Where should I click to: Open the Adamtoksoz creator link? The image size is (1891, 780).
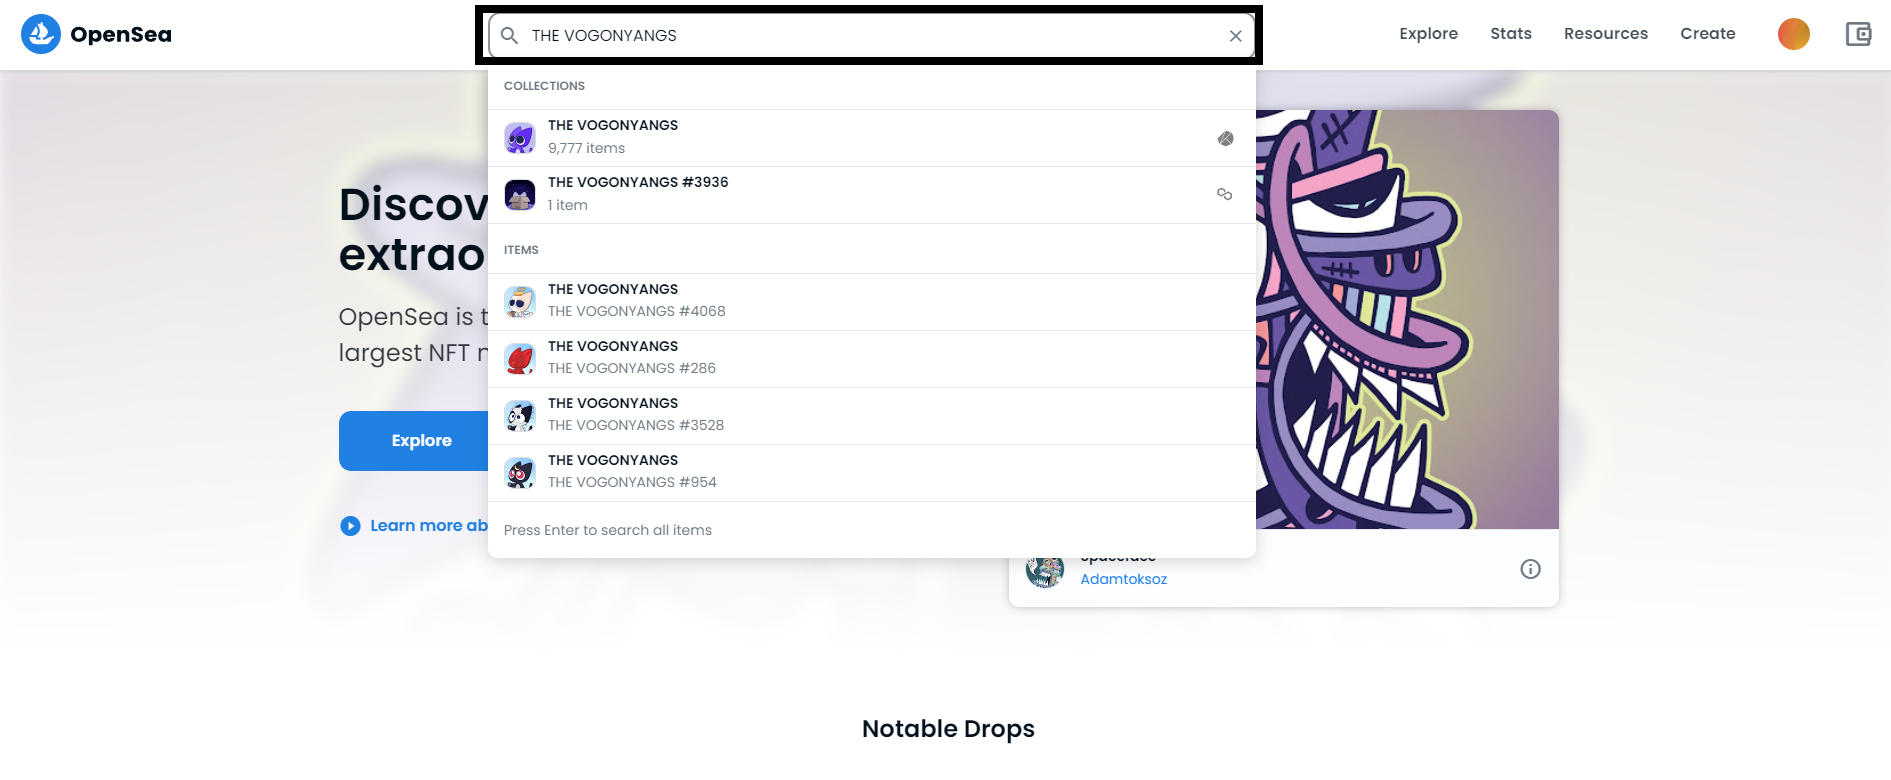(x=1123, y=579)
